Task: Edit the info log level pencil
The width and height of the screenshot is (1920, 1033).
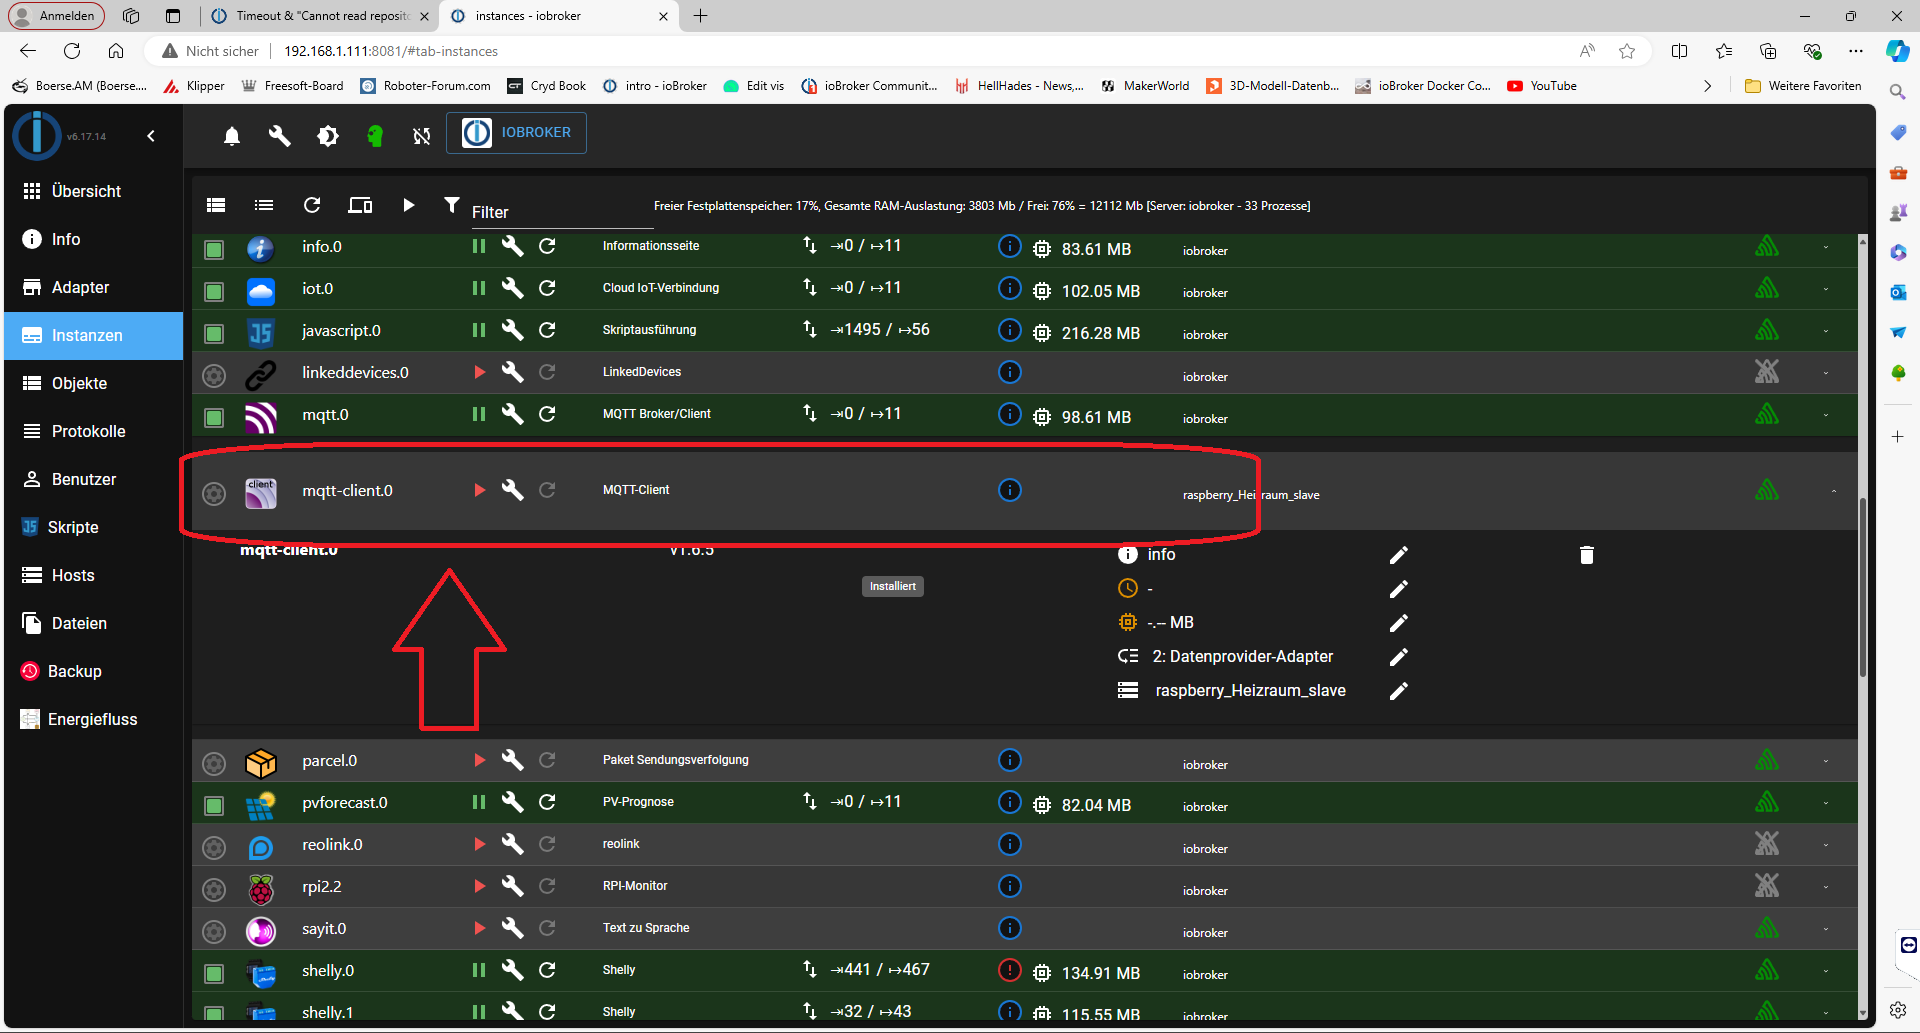Action: pyautogui.click(x=1399, y=555)
